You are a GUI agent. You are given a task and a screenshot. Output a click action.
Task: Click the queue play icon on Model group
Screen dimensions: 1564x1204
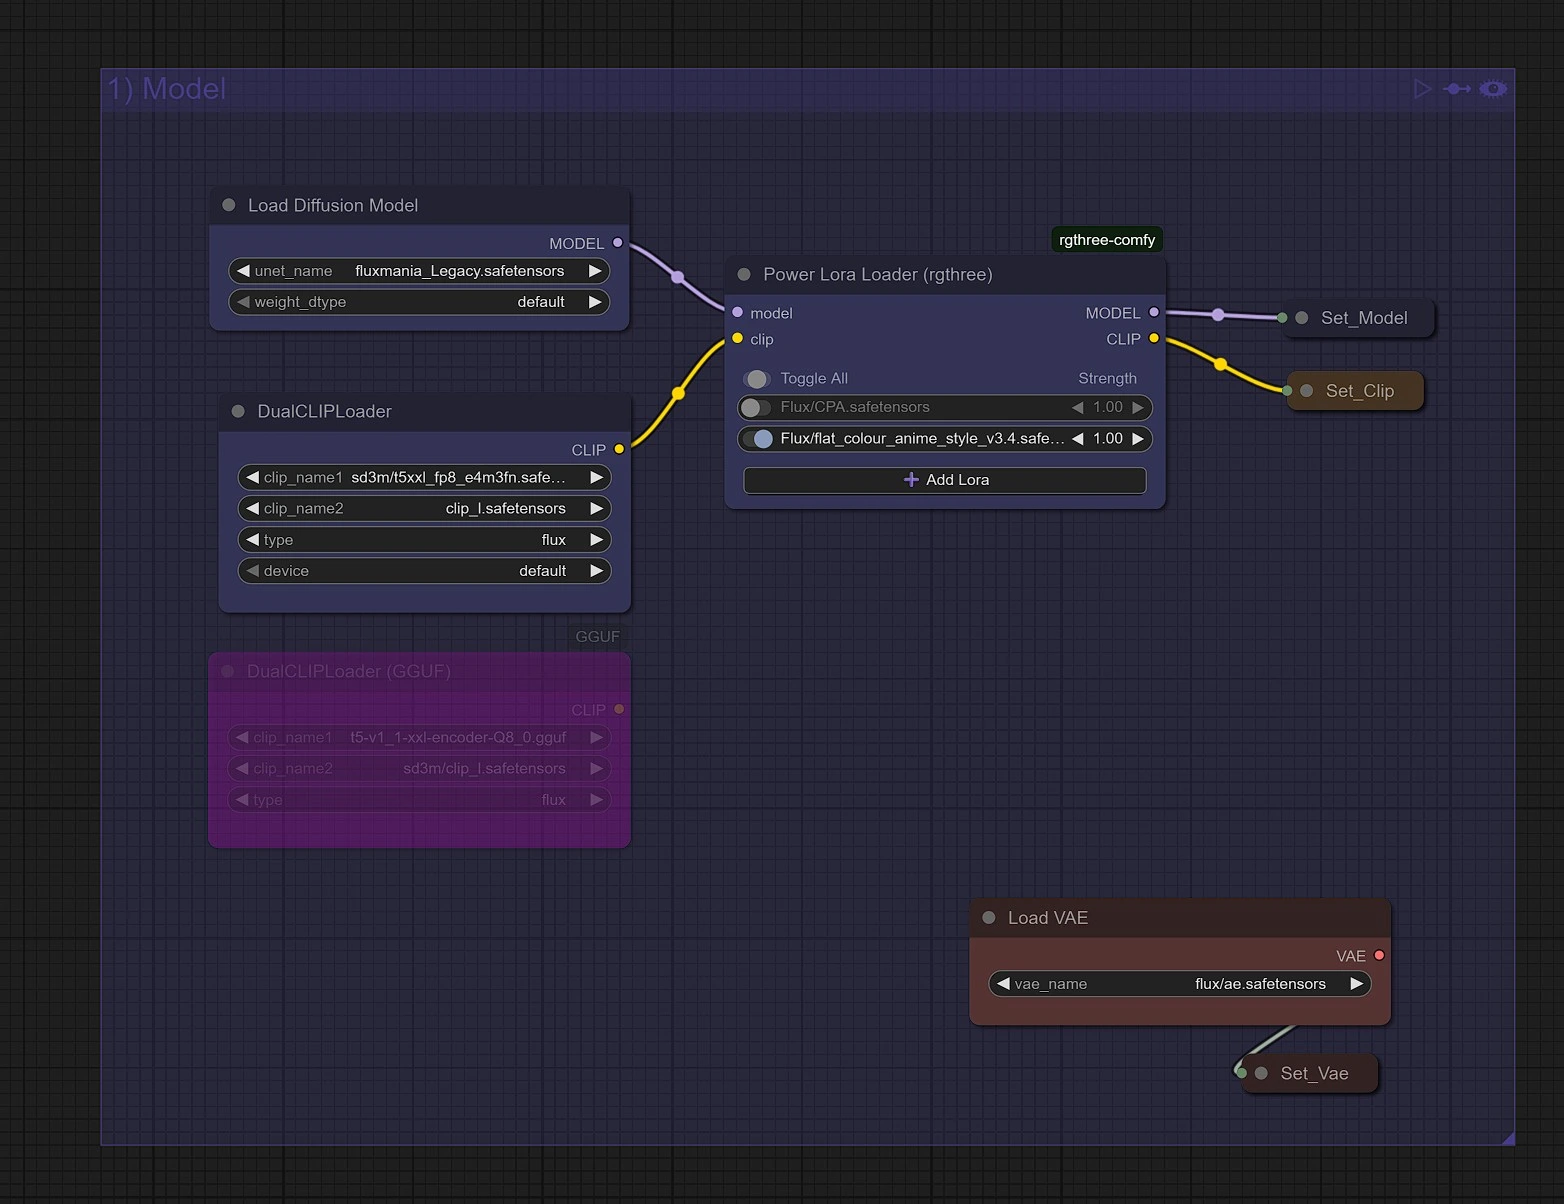[1422, 89]
